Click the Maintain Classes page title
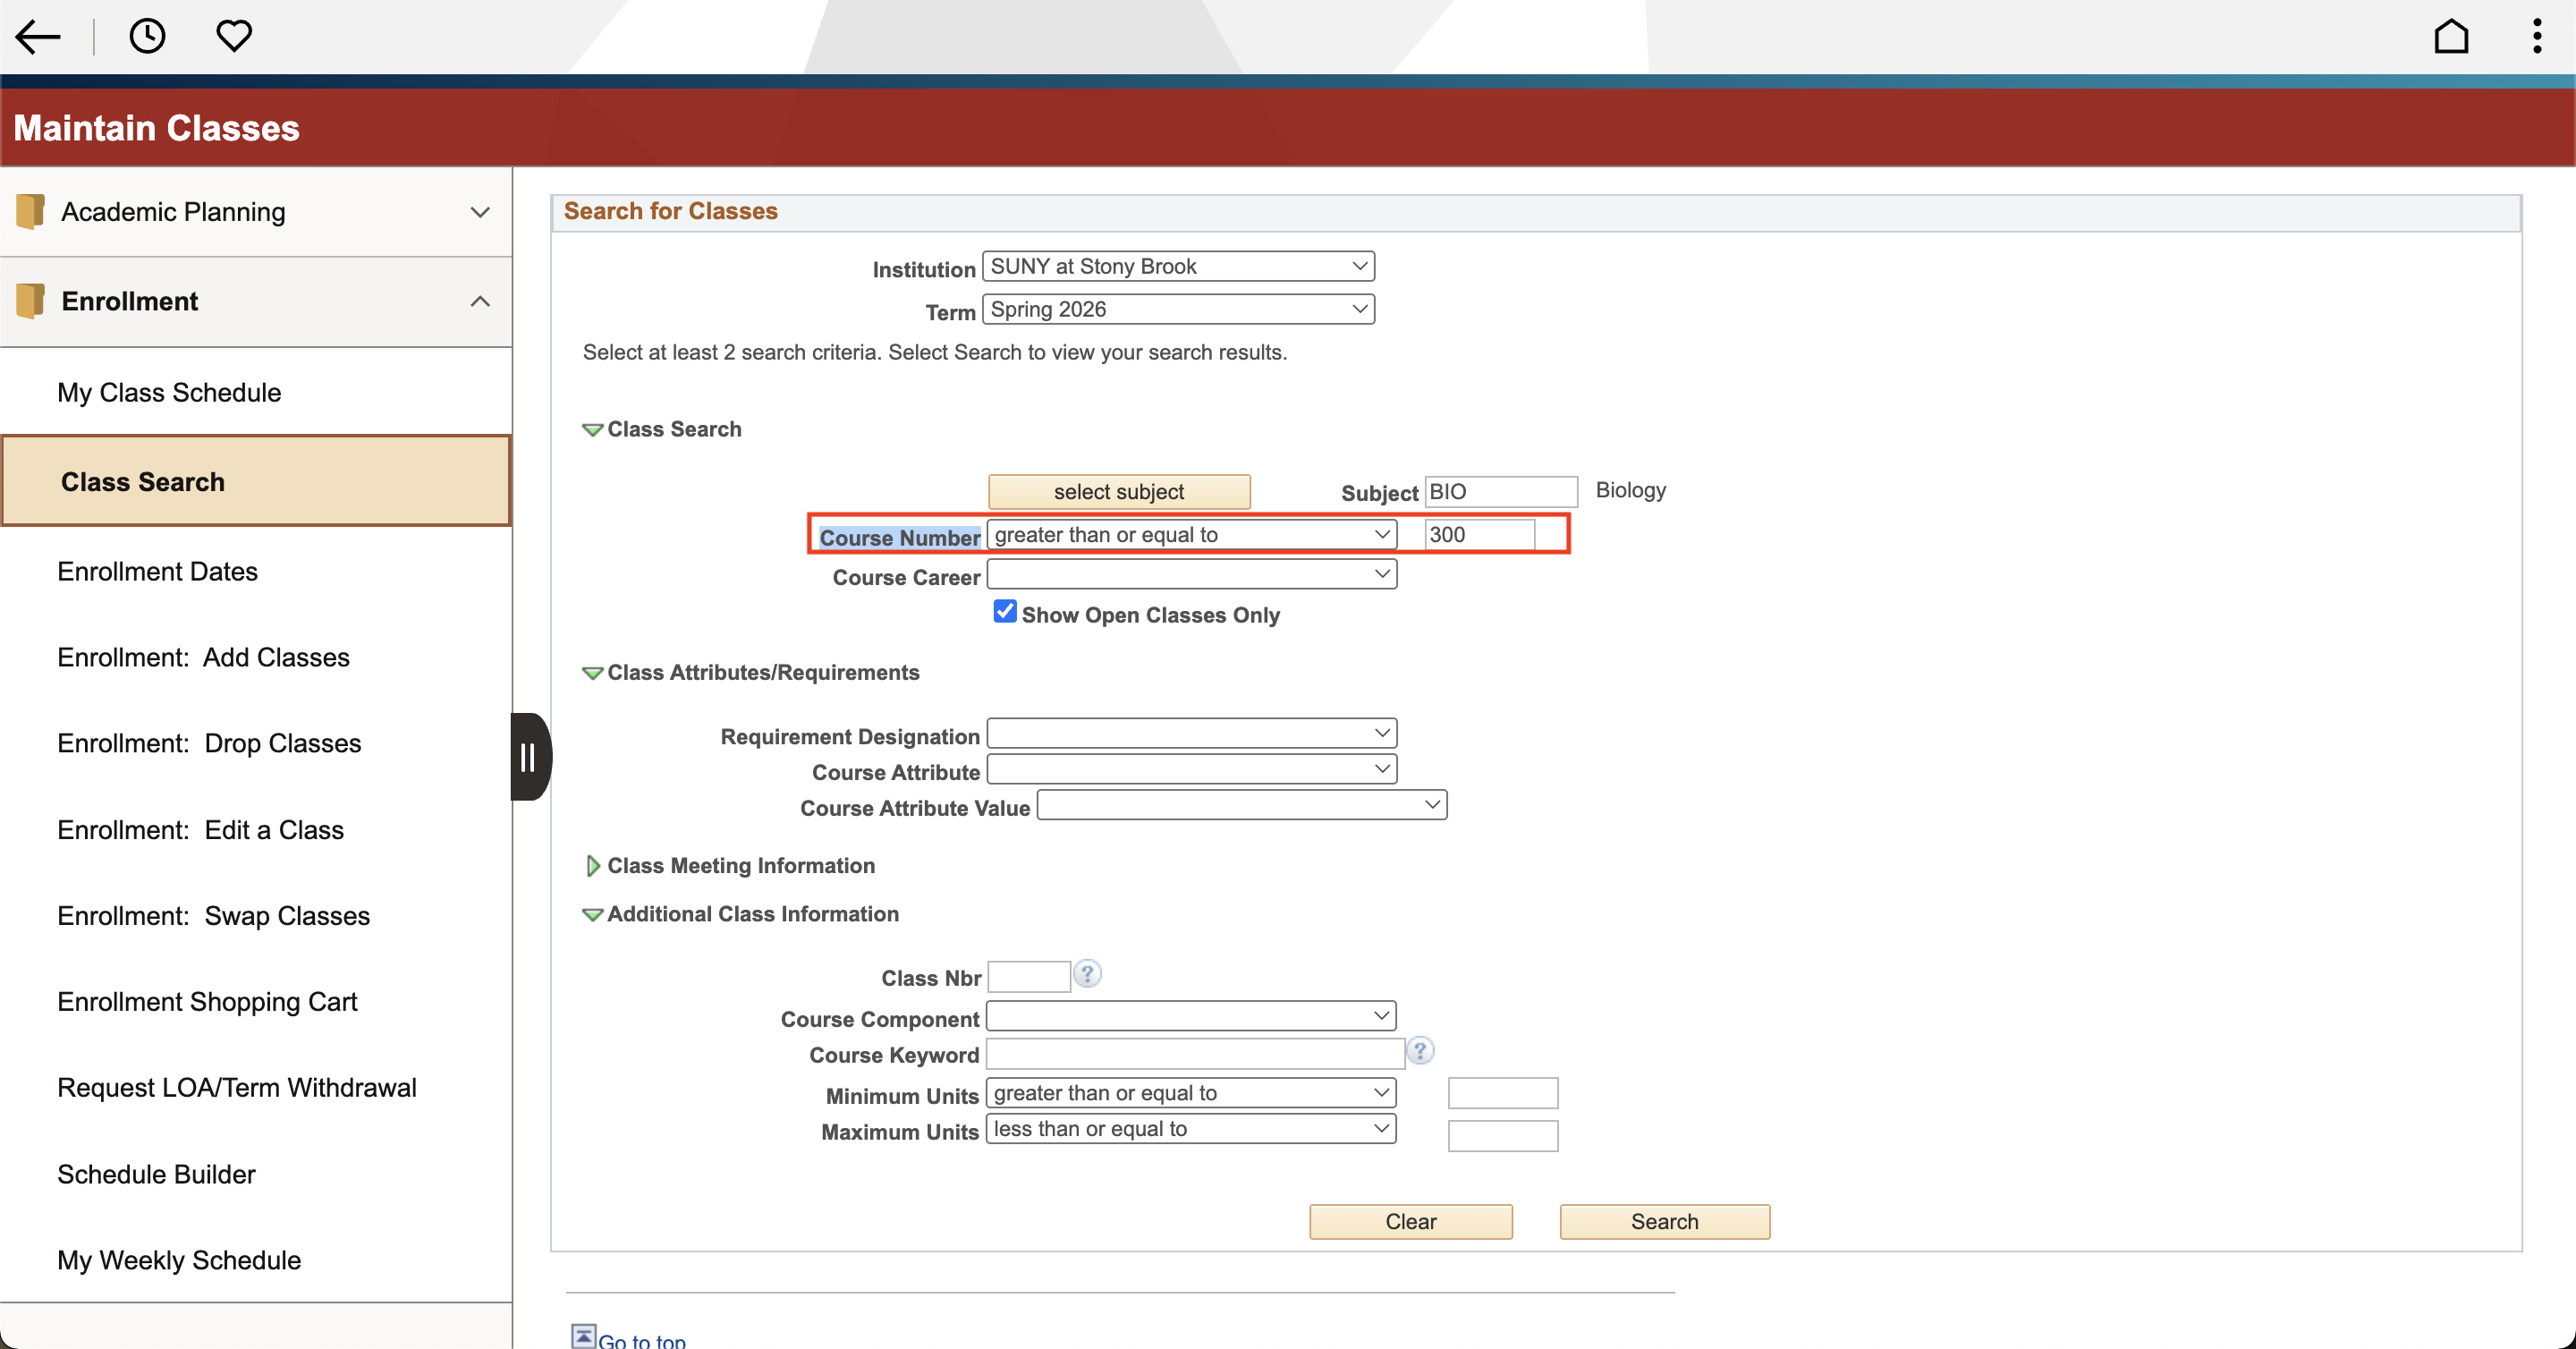The height and width of the screenshot is (1349, 2576). [157, 128]
